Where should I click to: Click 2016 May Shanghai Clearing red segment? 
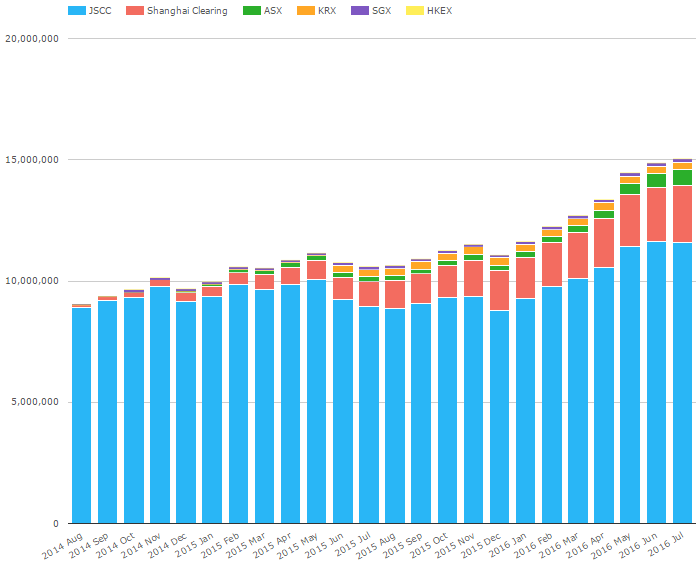(x=630, y=221)
